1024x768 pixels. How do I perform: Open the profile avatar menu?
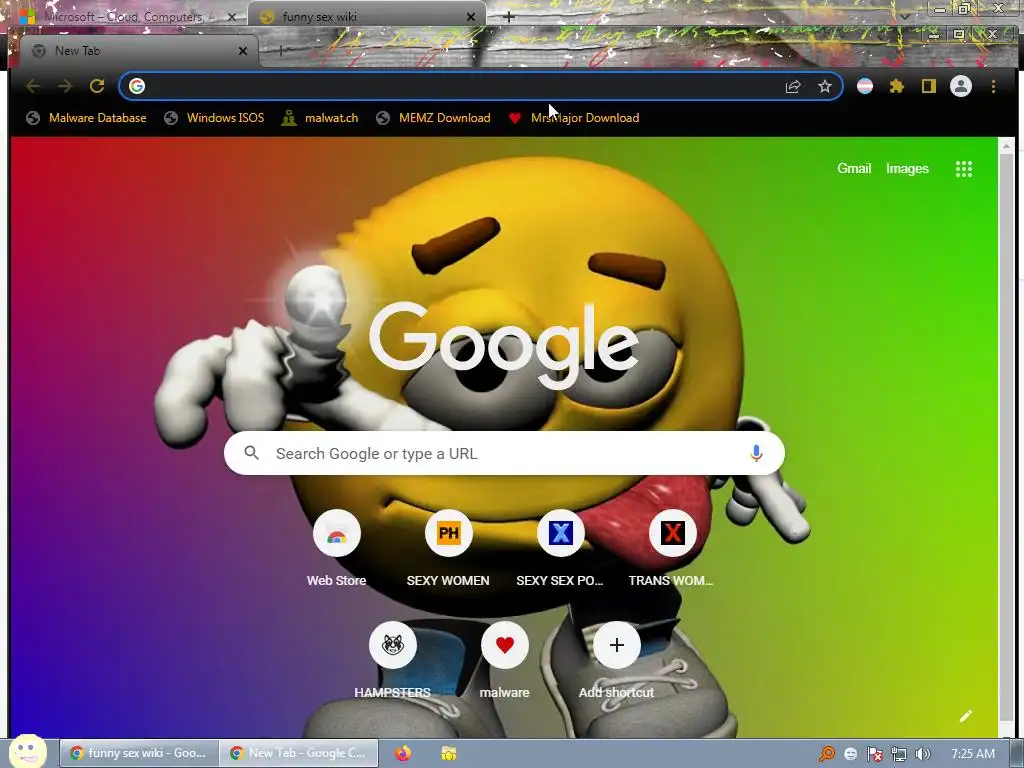(x=961, y=86)
